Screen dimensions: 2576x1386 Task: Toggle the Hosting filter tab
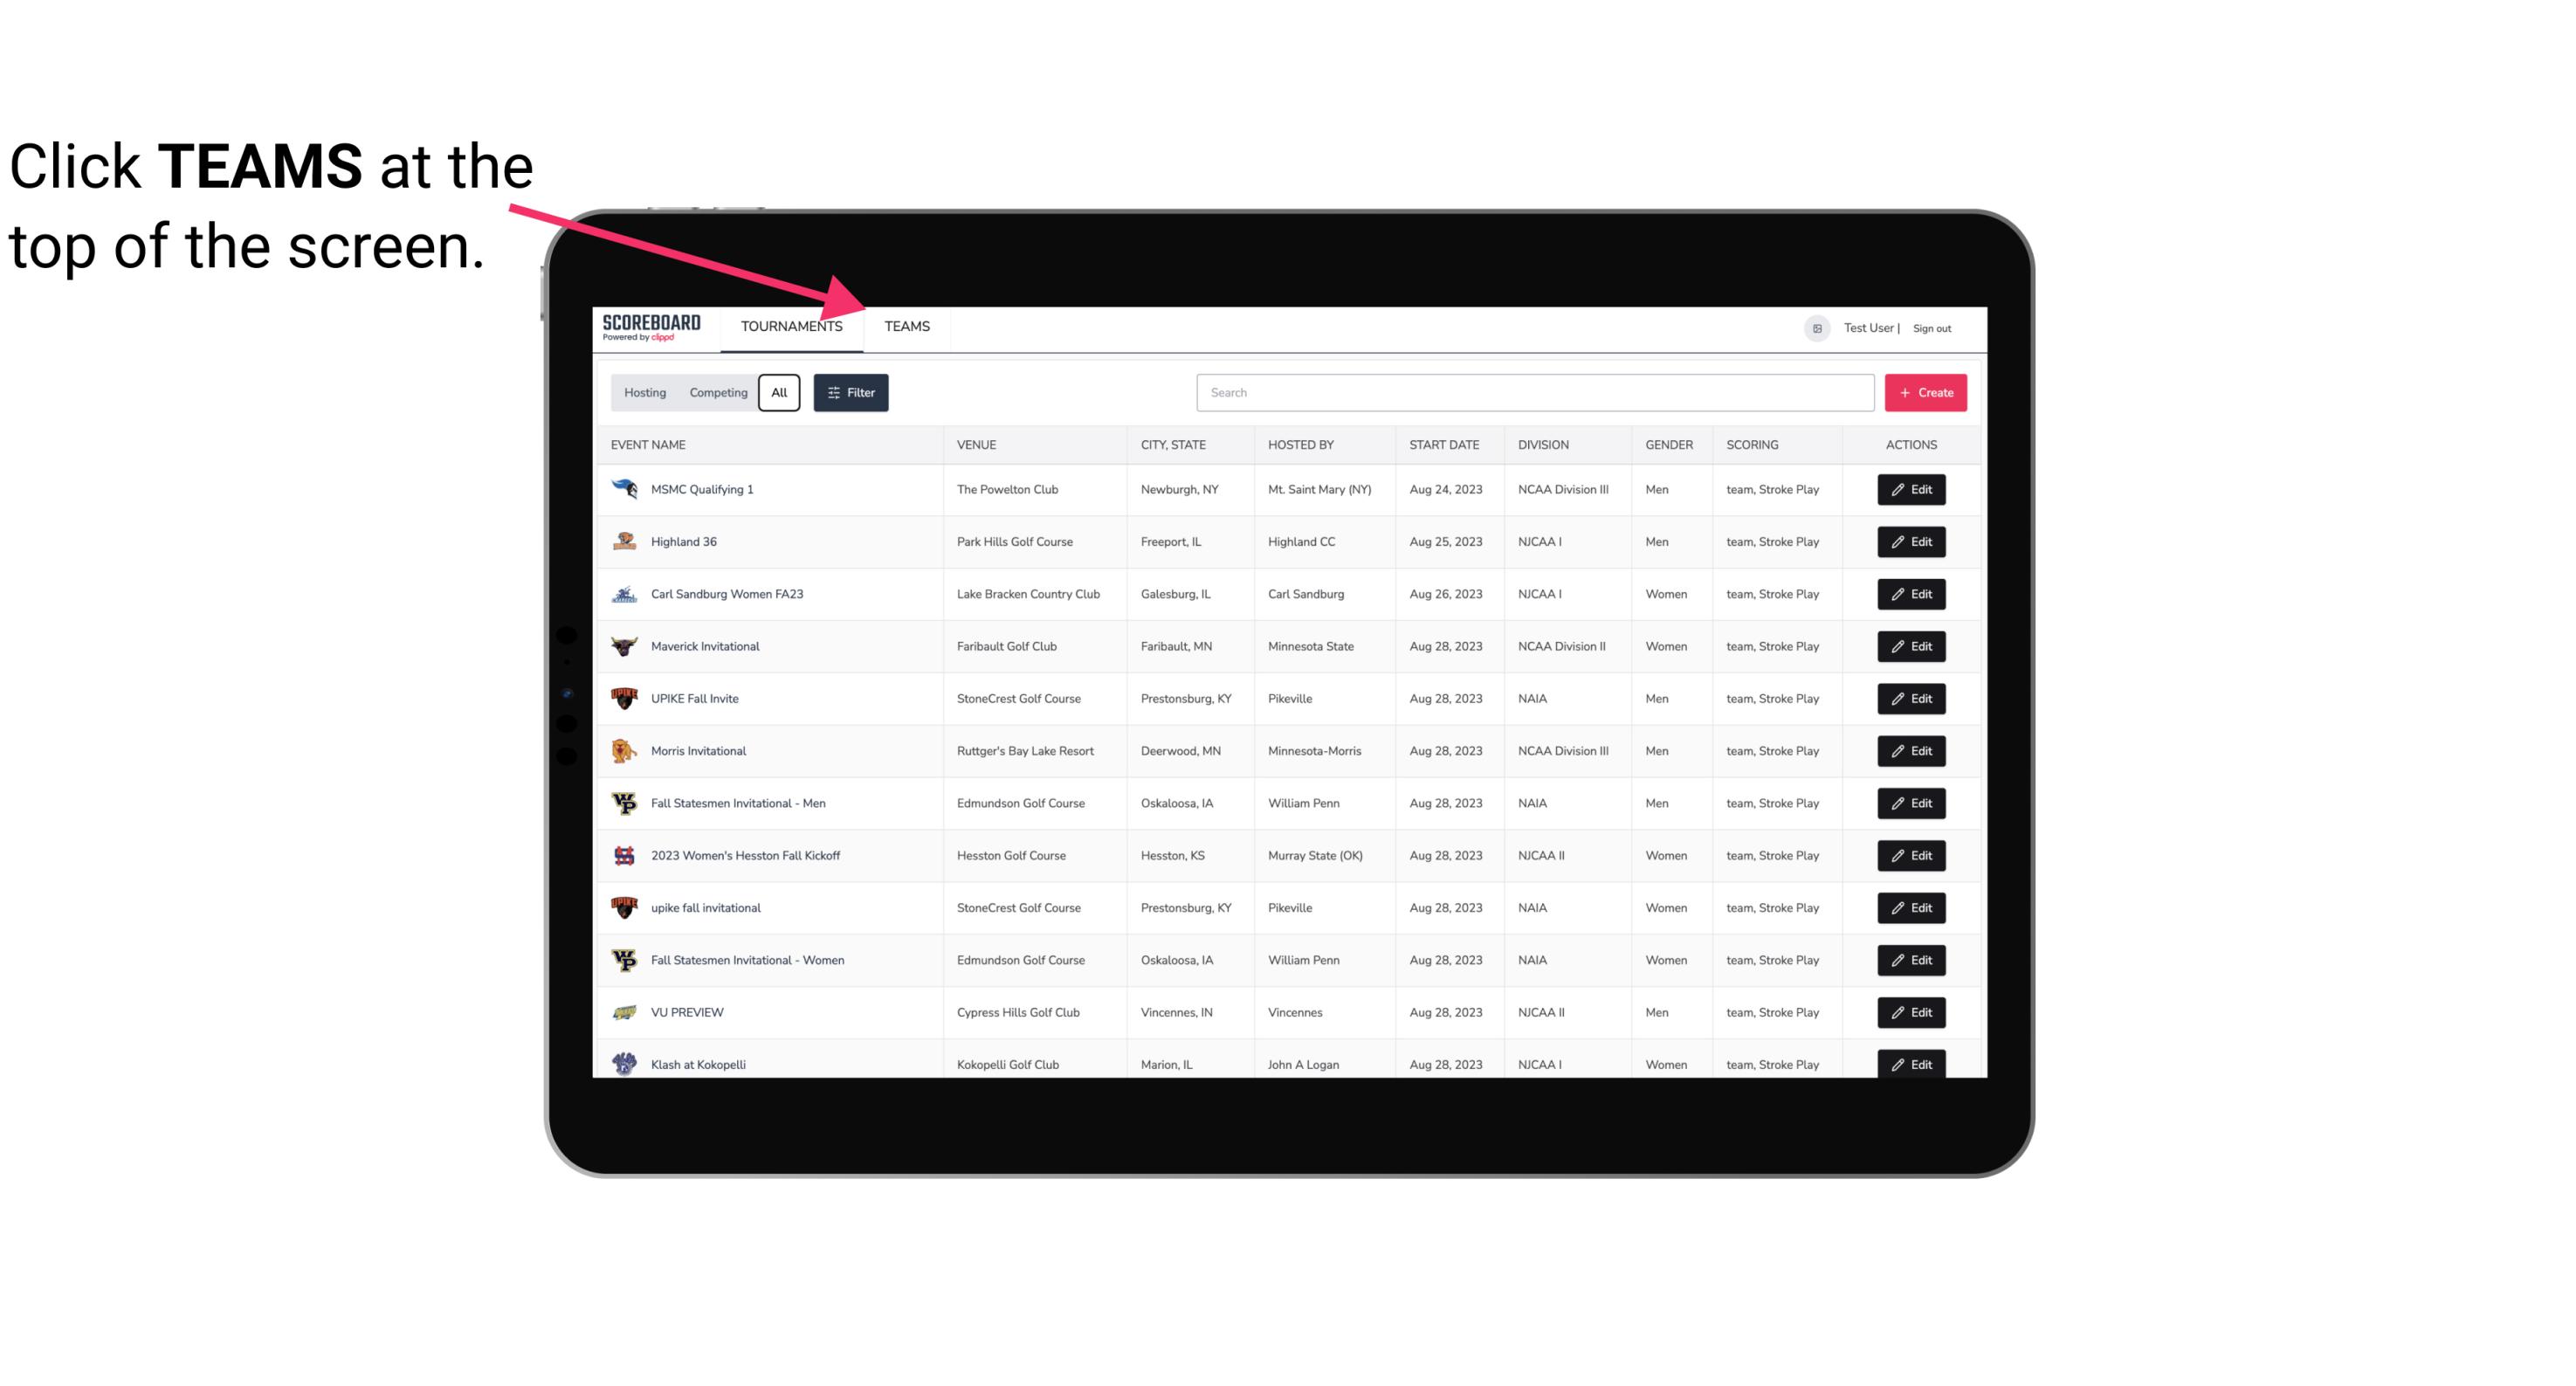(644, 391)
